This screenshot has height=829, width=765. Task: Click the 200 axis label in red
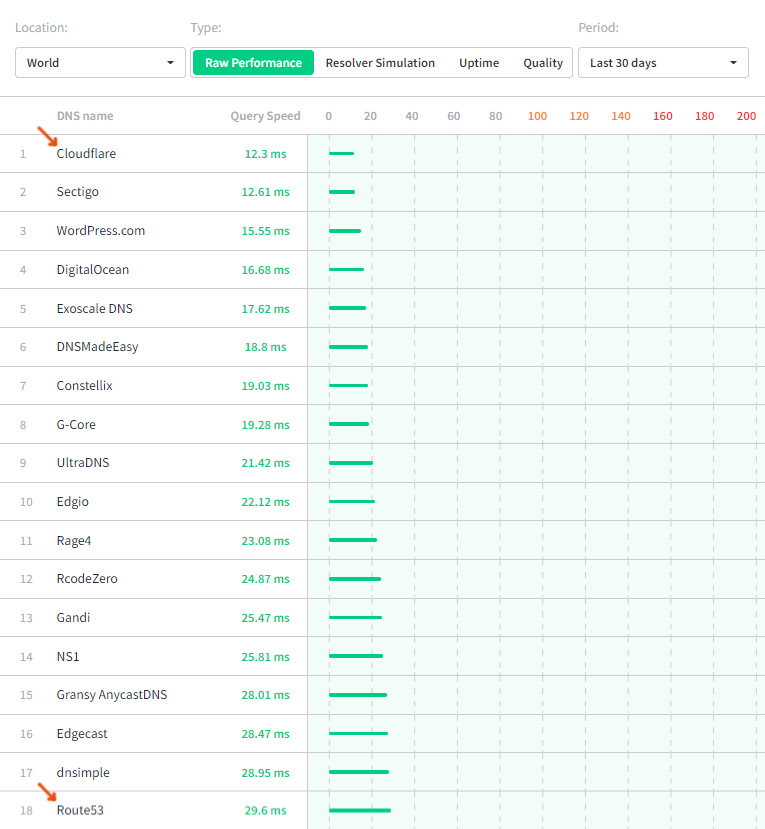click(x=746, y=116)
